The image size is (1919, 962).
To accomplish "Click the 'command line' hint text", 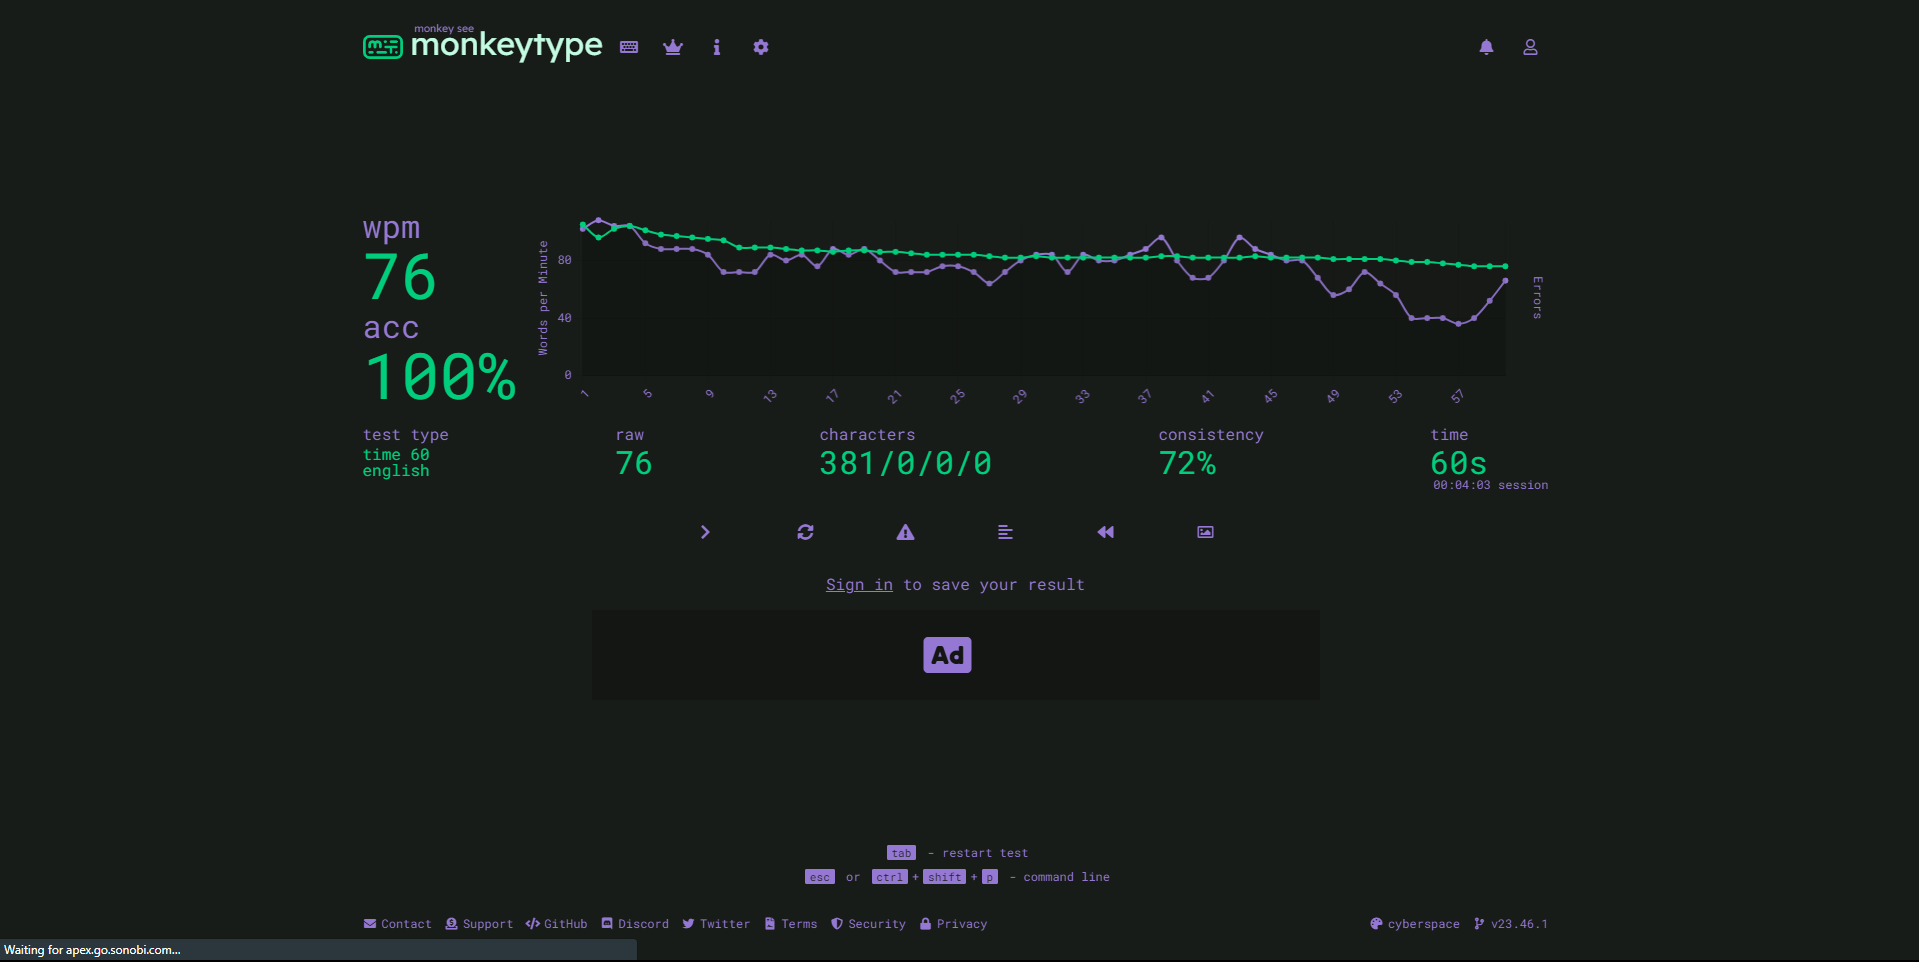I will pyautogui.click(x=1066, y=877).
